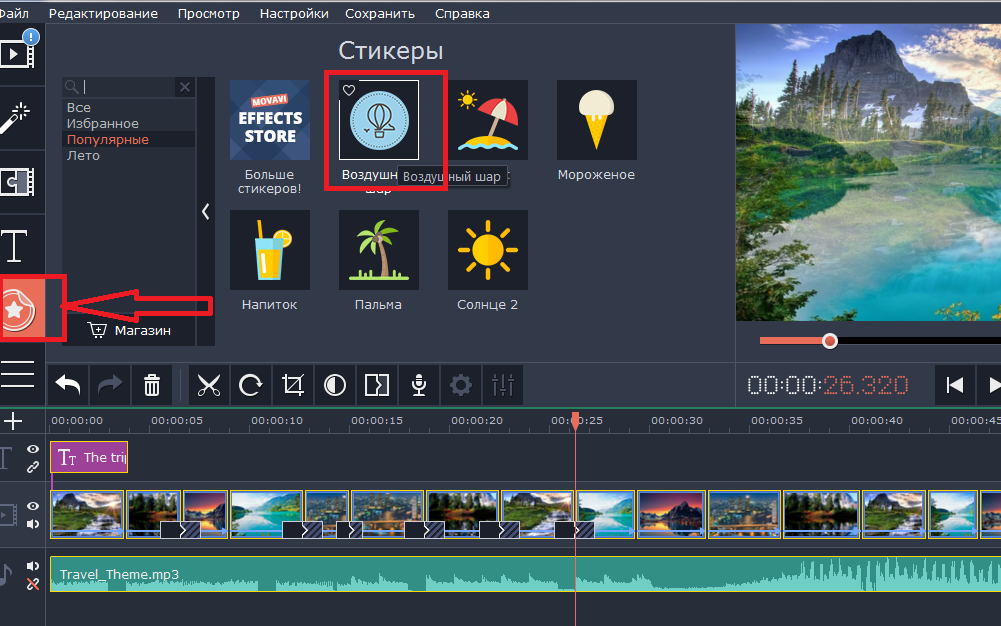Viewport: 1001px width, 626px height.
Task: Open the add track plus menu
Action: [x=13, y=421]
